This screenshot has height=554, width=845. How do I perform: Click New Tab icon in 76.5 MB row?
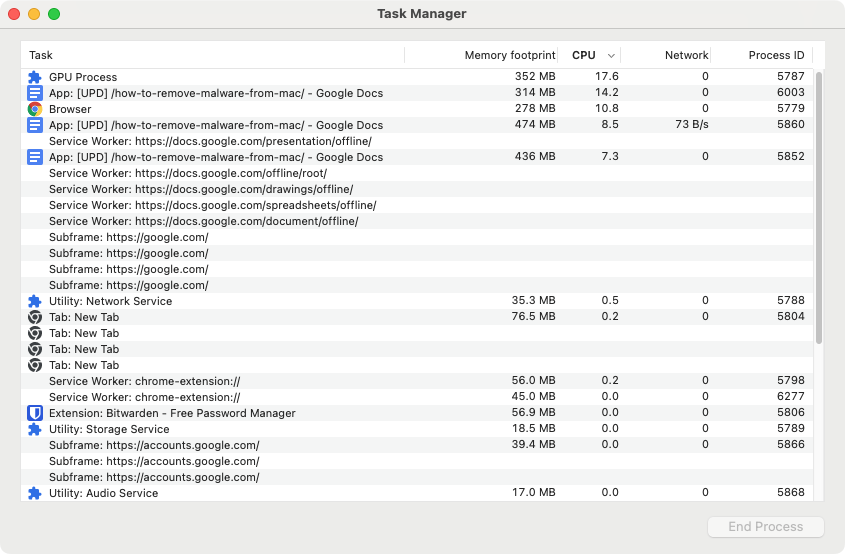[x=34, y=317]
